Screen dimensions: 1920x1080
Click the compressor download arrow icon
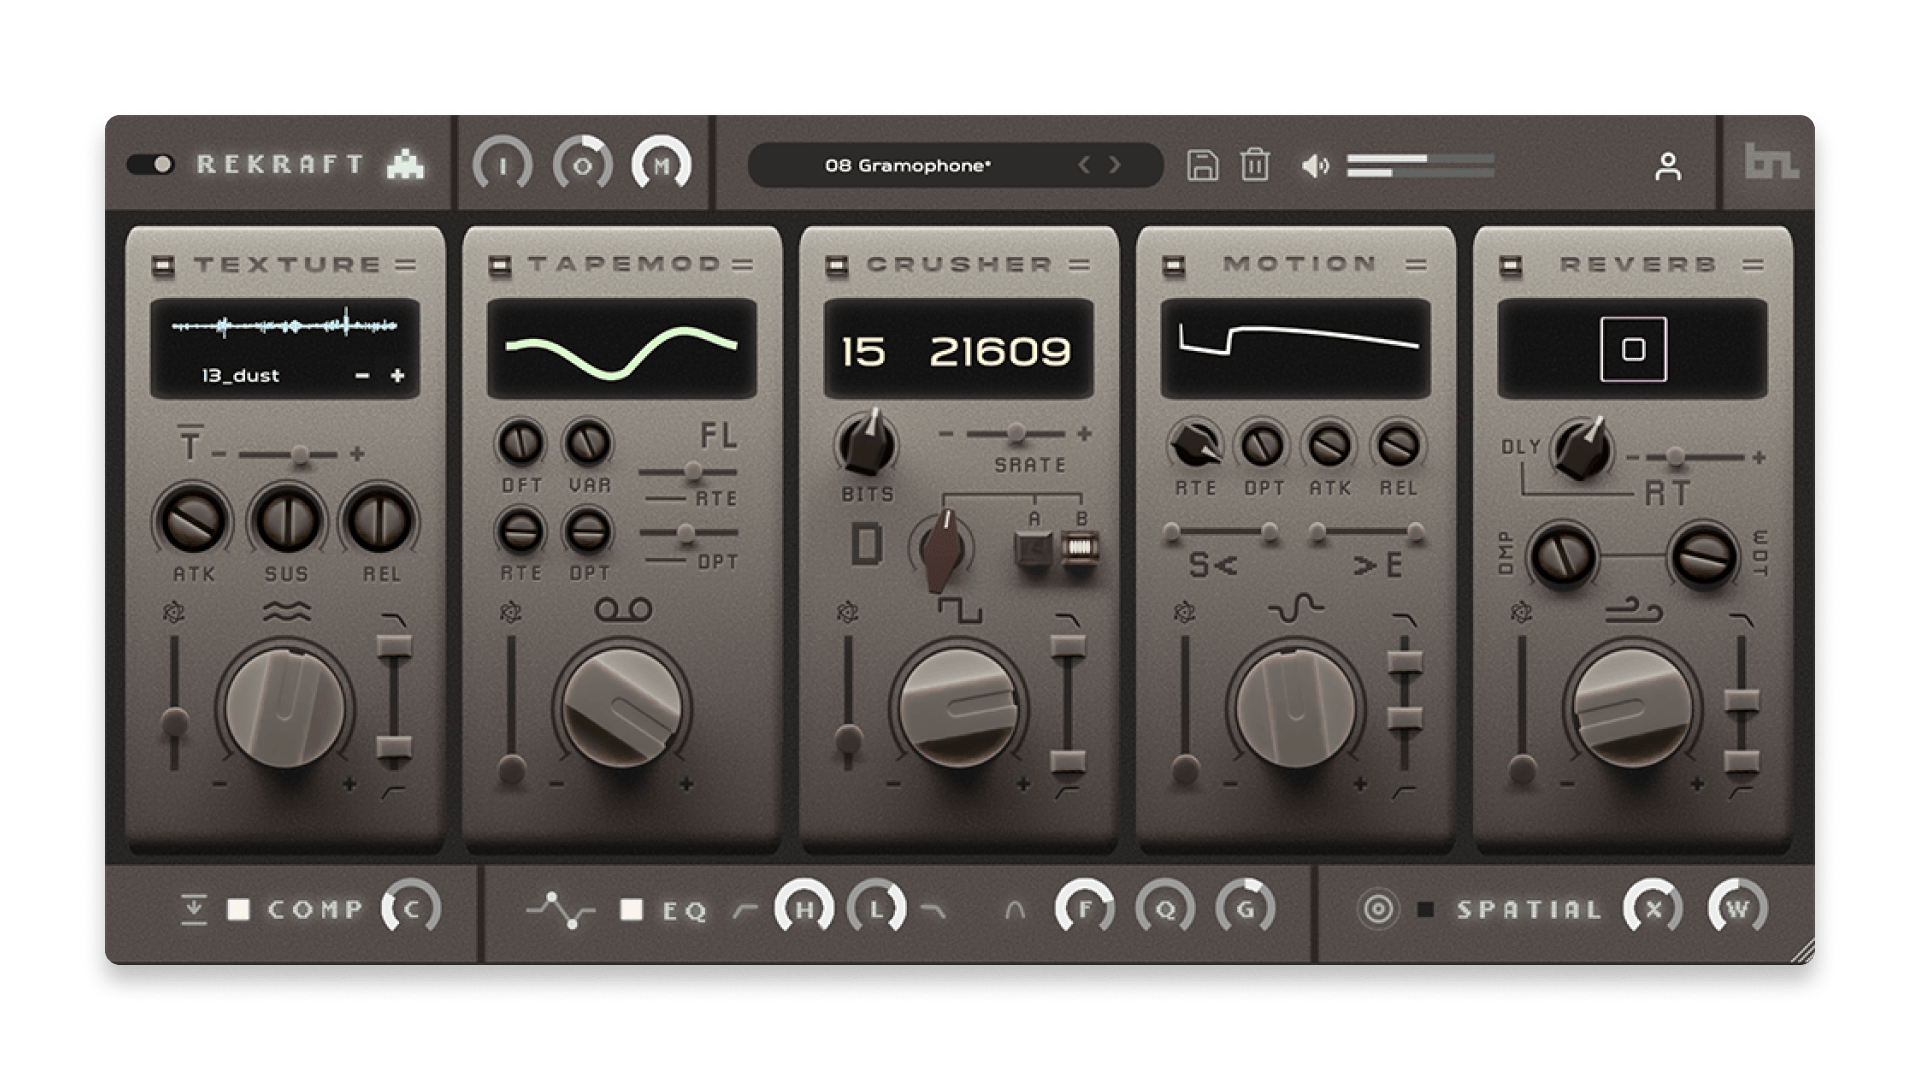(194, 909)
